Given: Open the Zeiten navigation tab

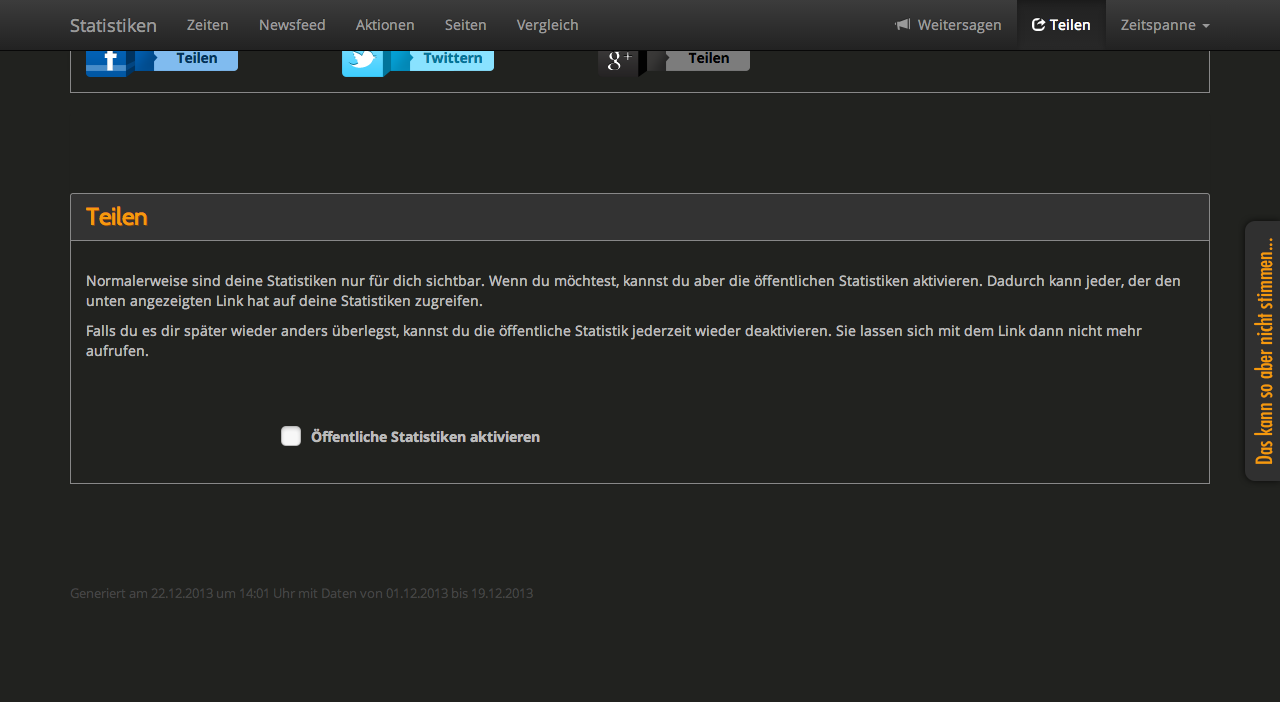Looking at the screenshot, I should point(208,25).
